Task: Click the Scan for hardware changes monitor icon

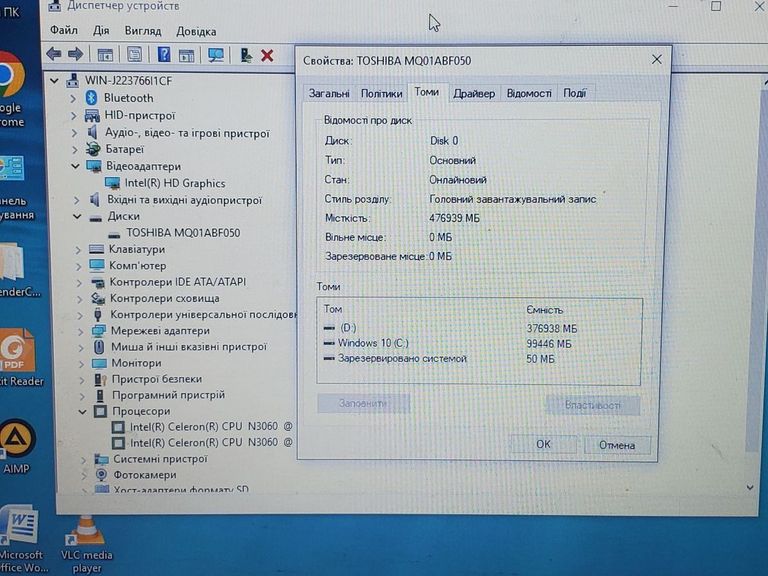Action: pos(216,55)
